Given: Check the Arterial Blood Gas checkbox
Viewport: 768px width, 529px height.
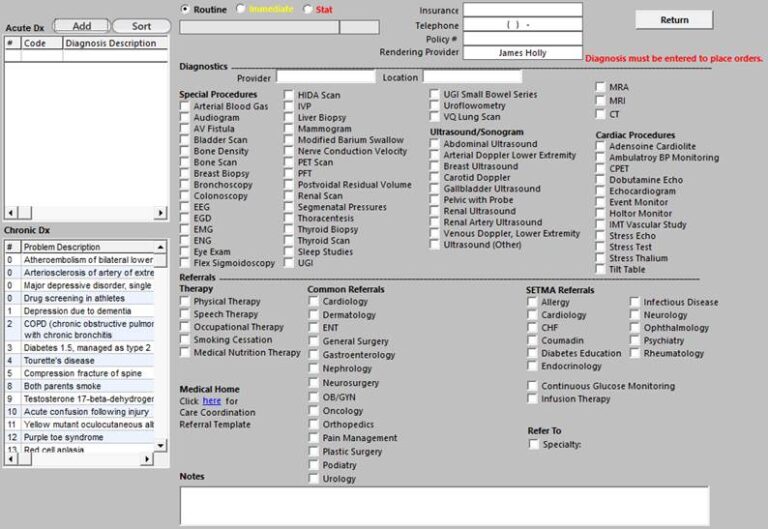Looking at the screenshot, I should [185, 106].
